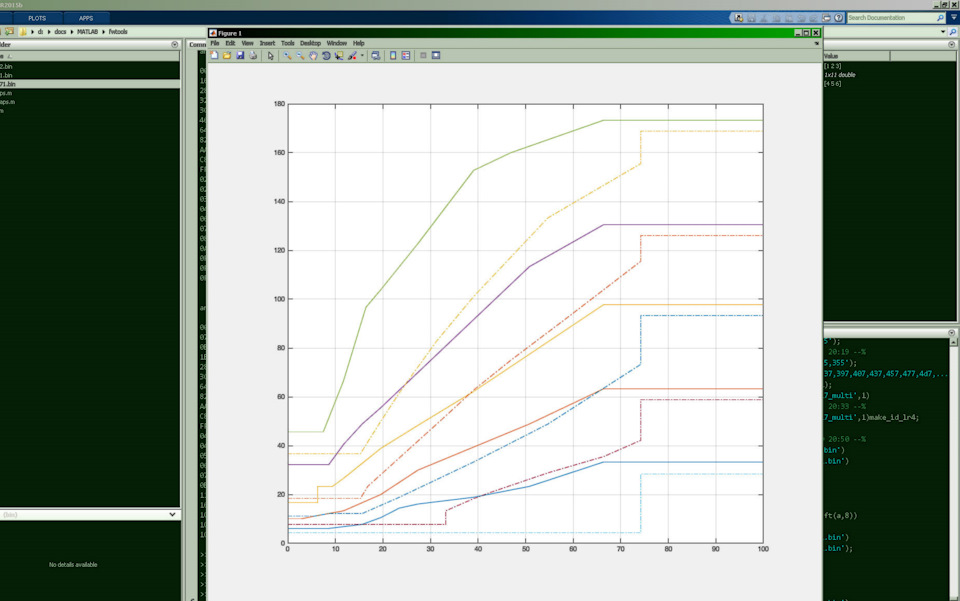Click 'make_id_lr4;' line in Command History
This screenshot has width=960, height=601.
893,417
